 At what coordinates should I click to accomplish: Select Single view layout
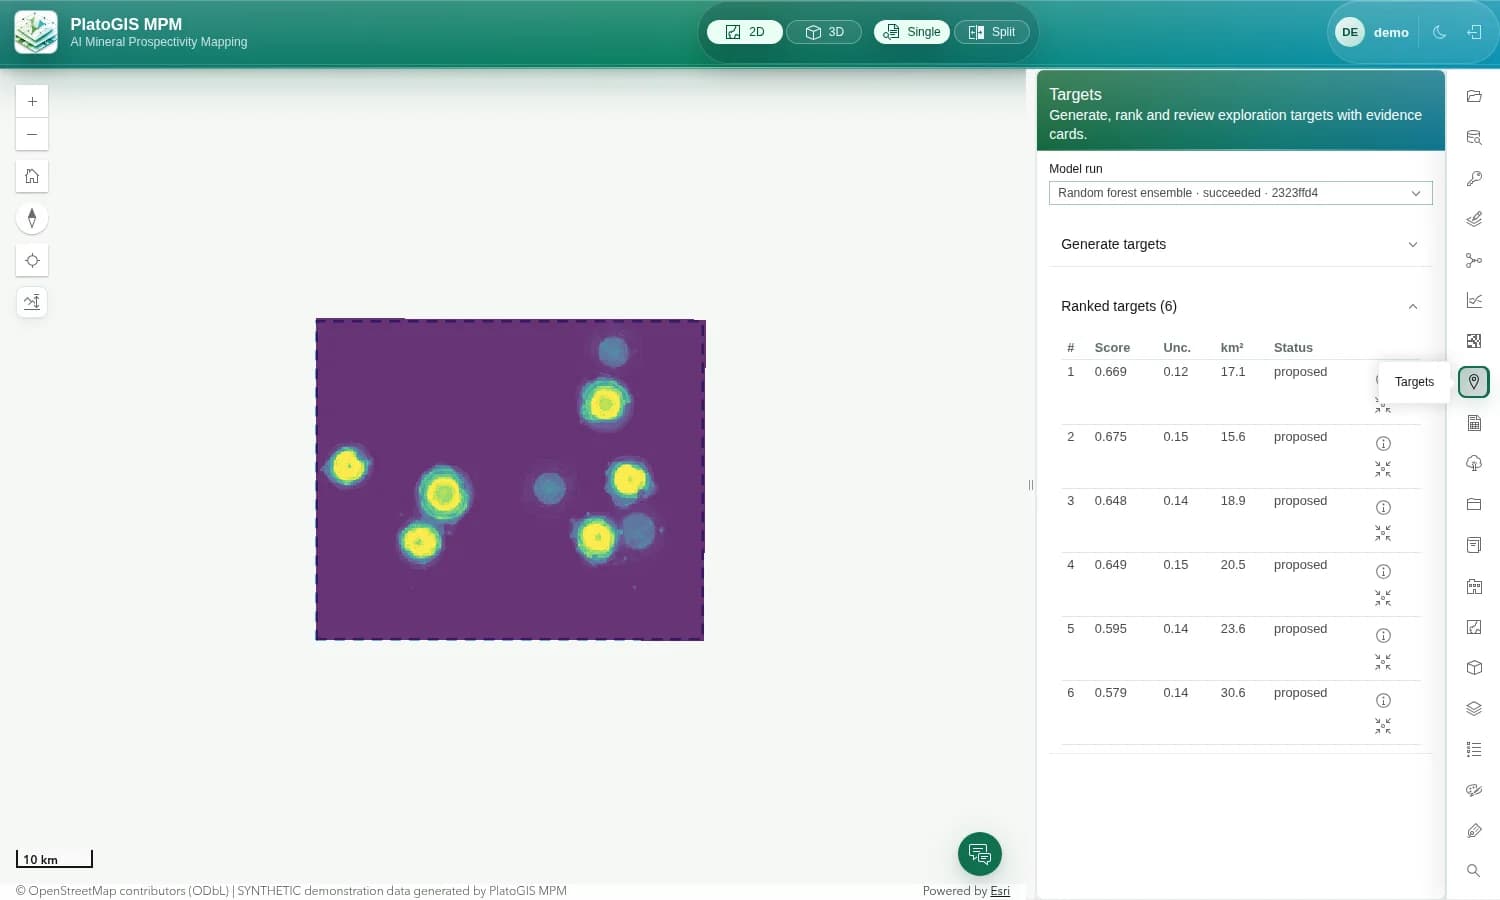click(x=912, y=32)
